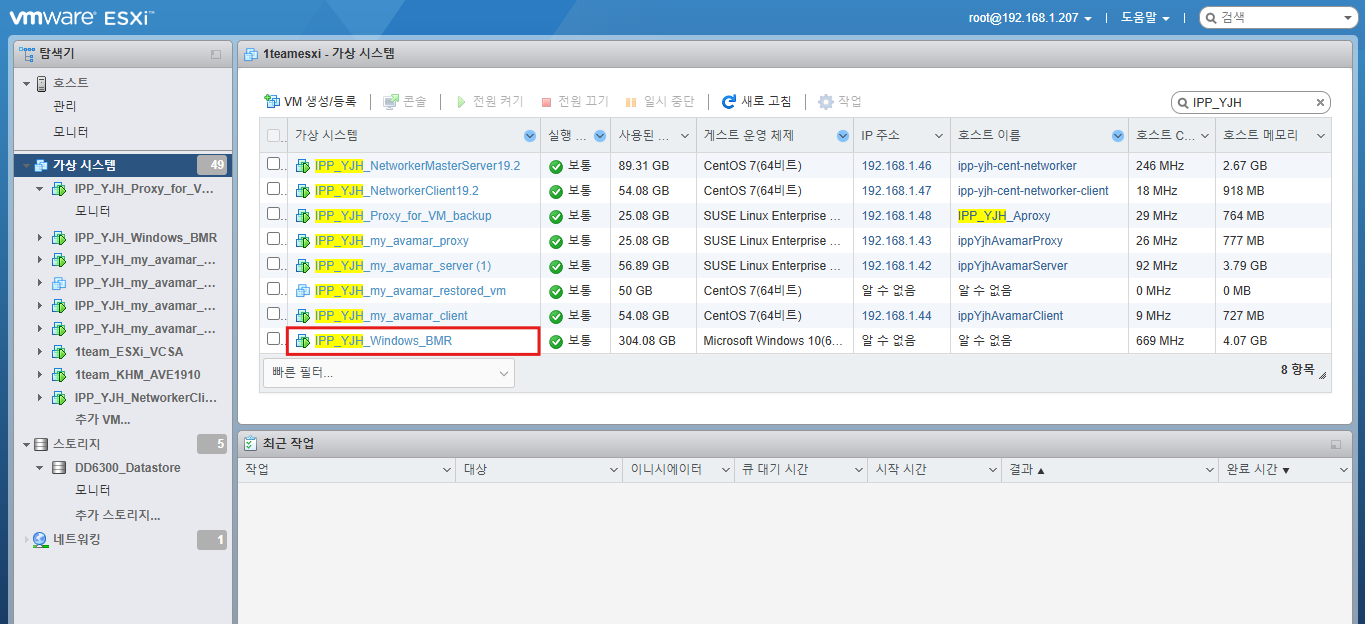Click 추가 VM... in the navigator
Screen dimensions: 1365x624
coord(103,419)
